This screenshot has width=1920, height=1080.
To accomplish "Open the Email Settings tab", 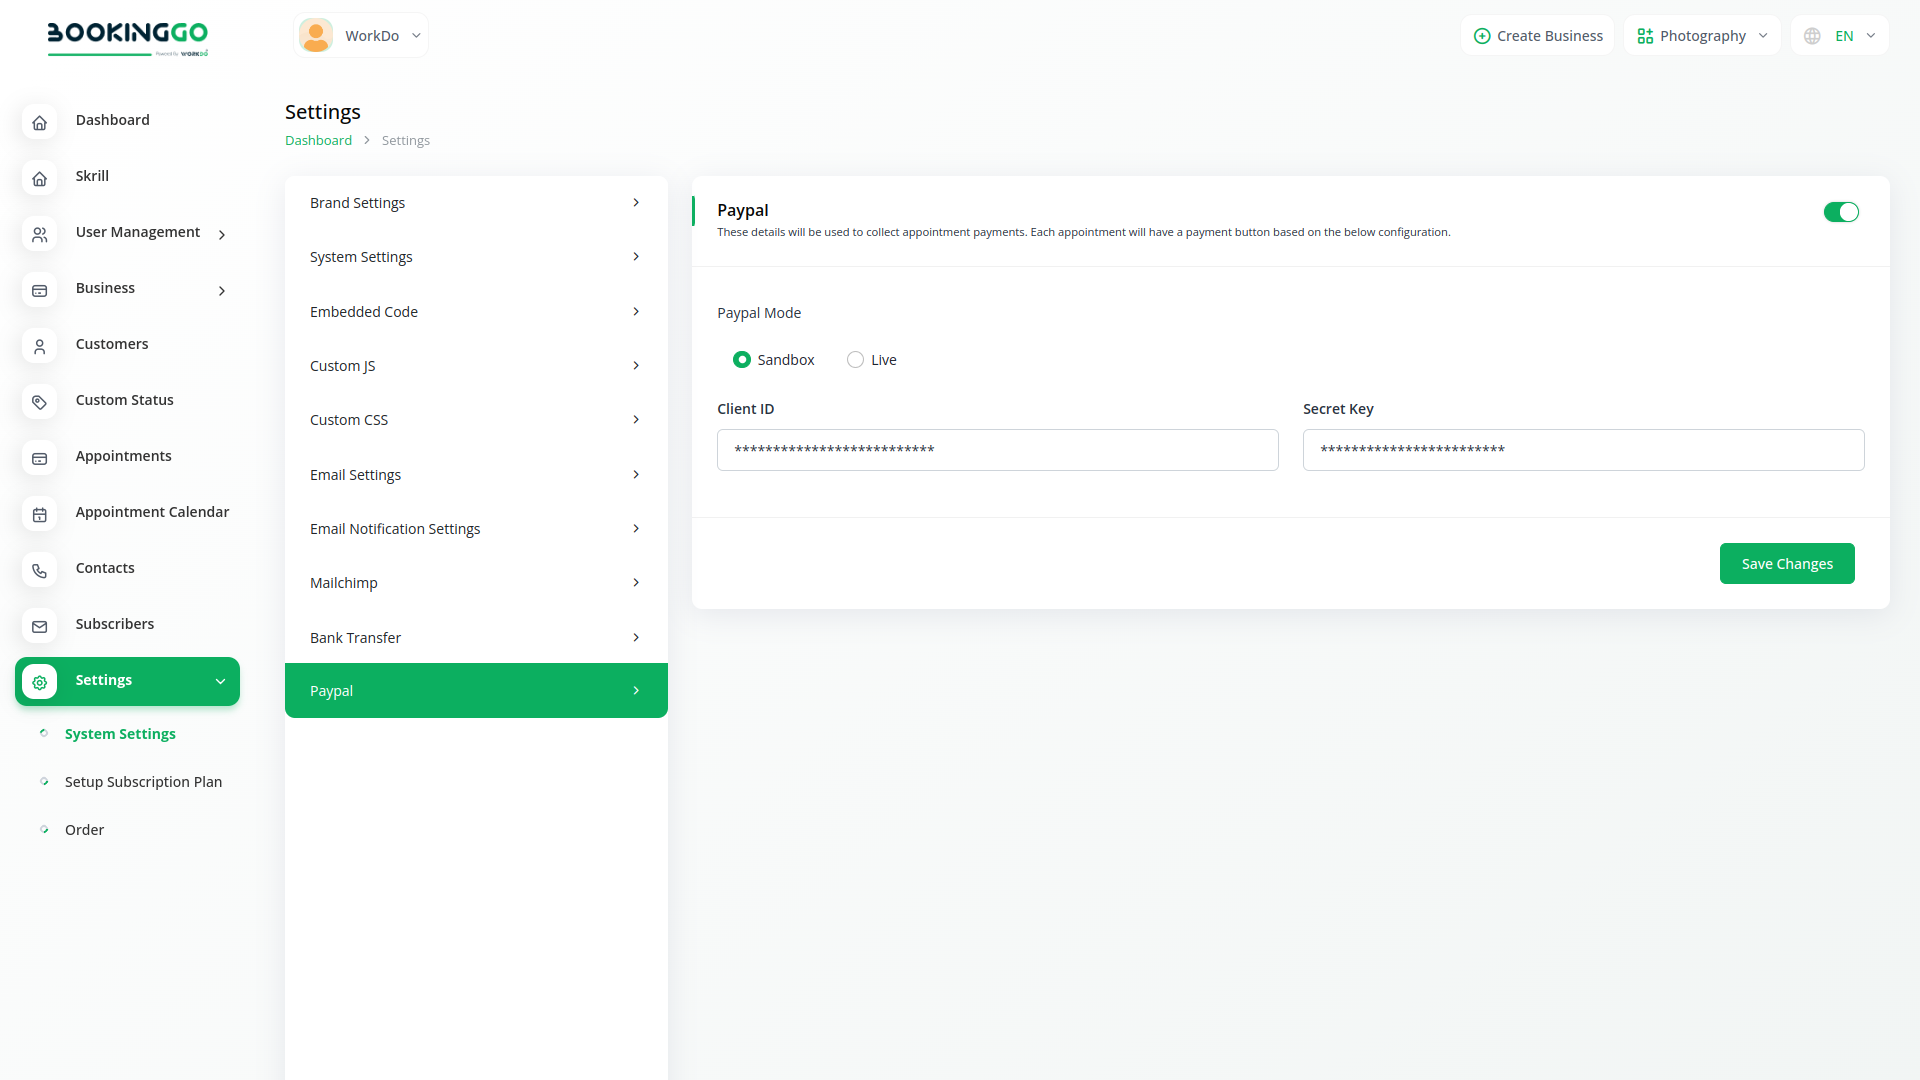I will pos(476,475).
